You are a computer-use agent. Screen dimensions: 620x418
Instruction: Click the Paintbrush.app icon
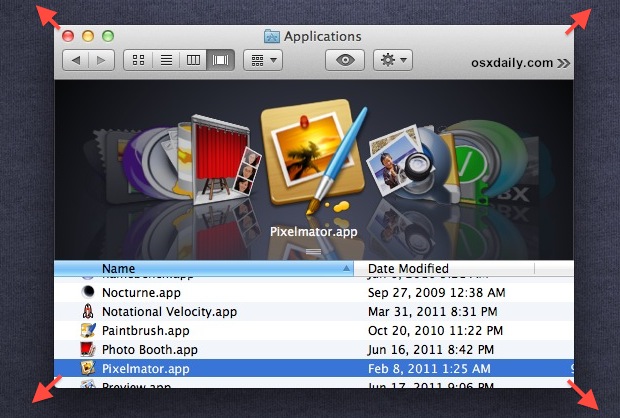pos(88,330)
